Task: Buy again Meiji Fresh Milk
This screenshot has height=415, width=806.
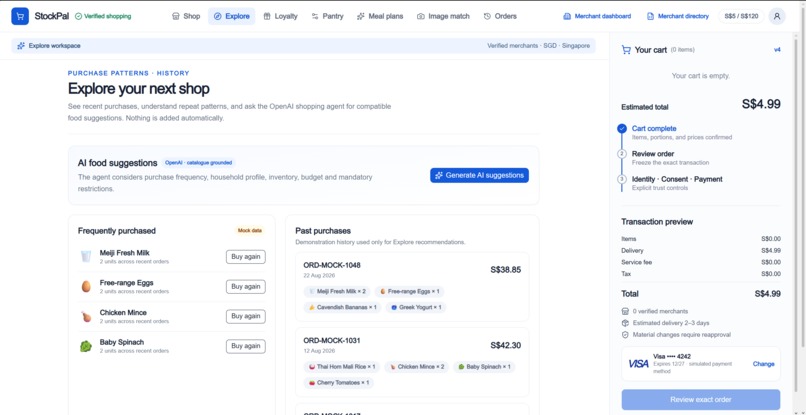Action: 246,257
